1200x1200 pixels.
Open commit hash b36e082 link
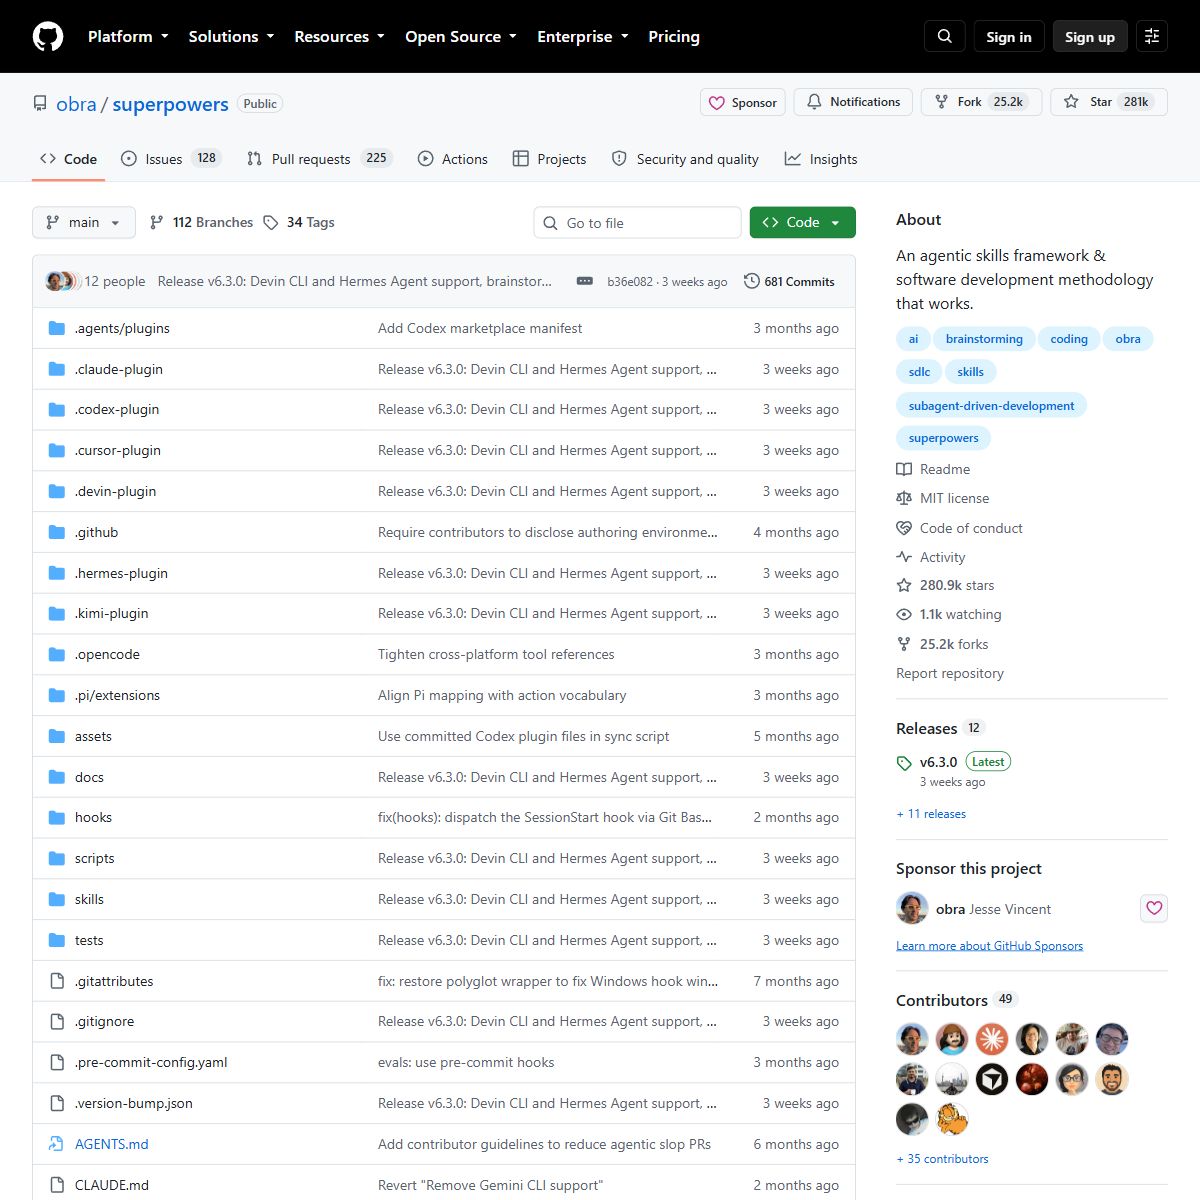(630, 282)
